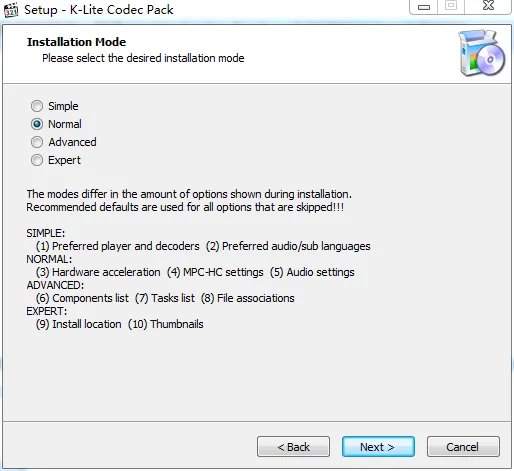
Task: Click '(4) MPC-HC settings' text
Action: coord(215,272)
